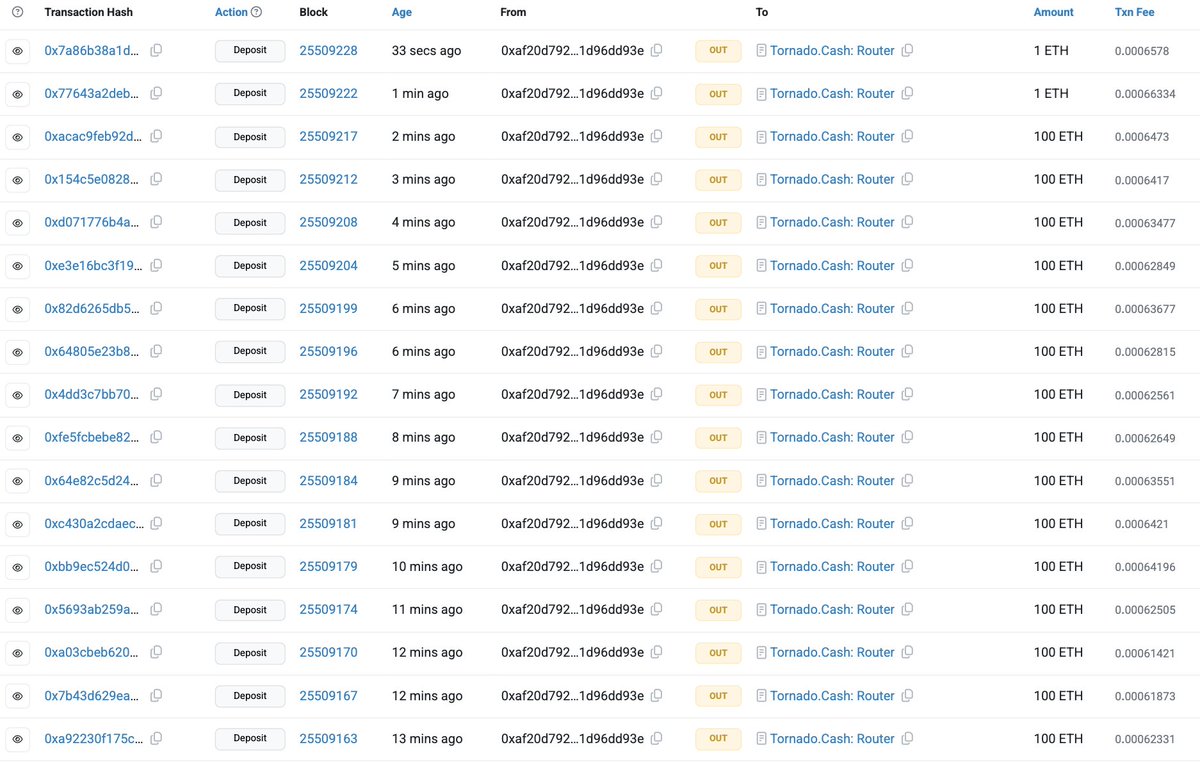This screenshot has height=763, width=1200.
Task: Click the Action column header
Action: tap(231, 12)
